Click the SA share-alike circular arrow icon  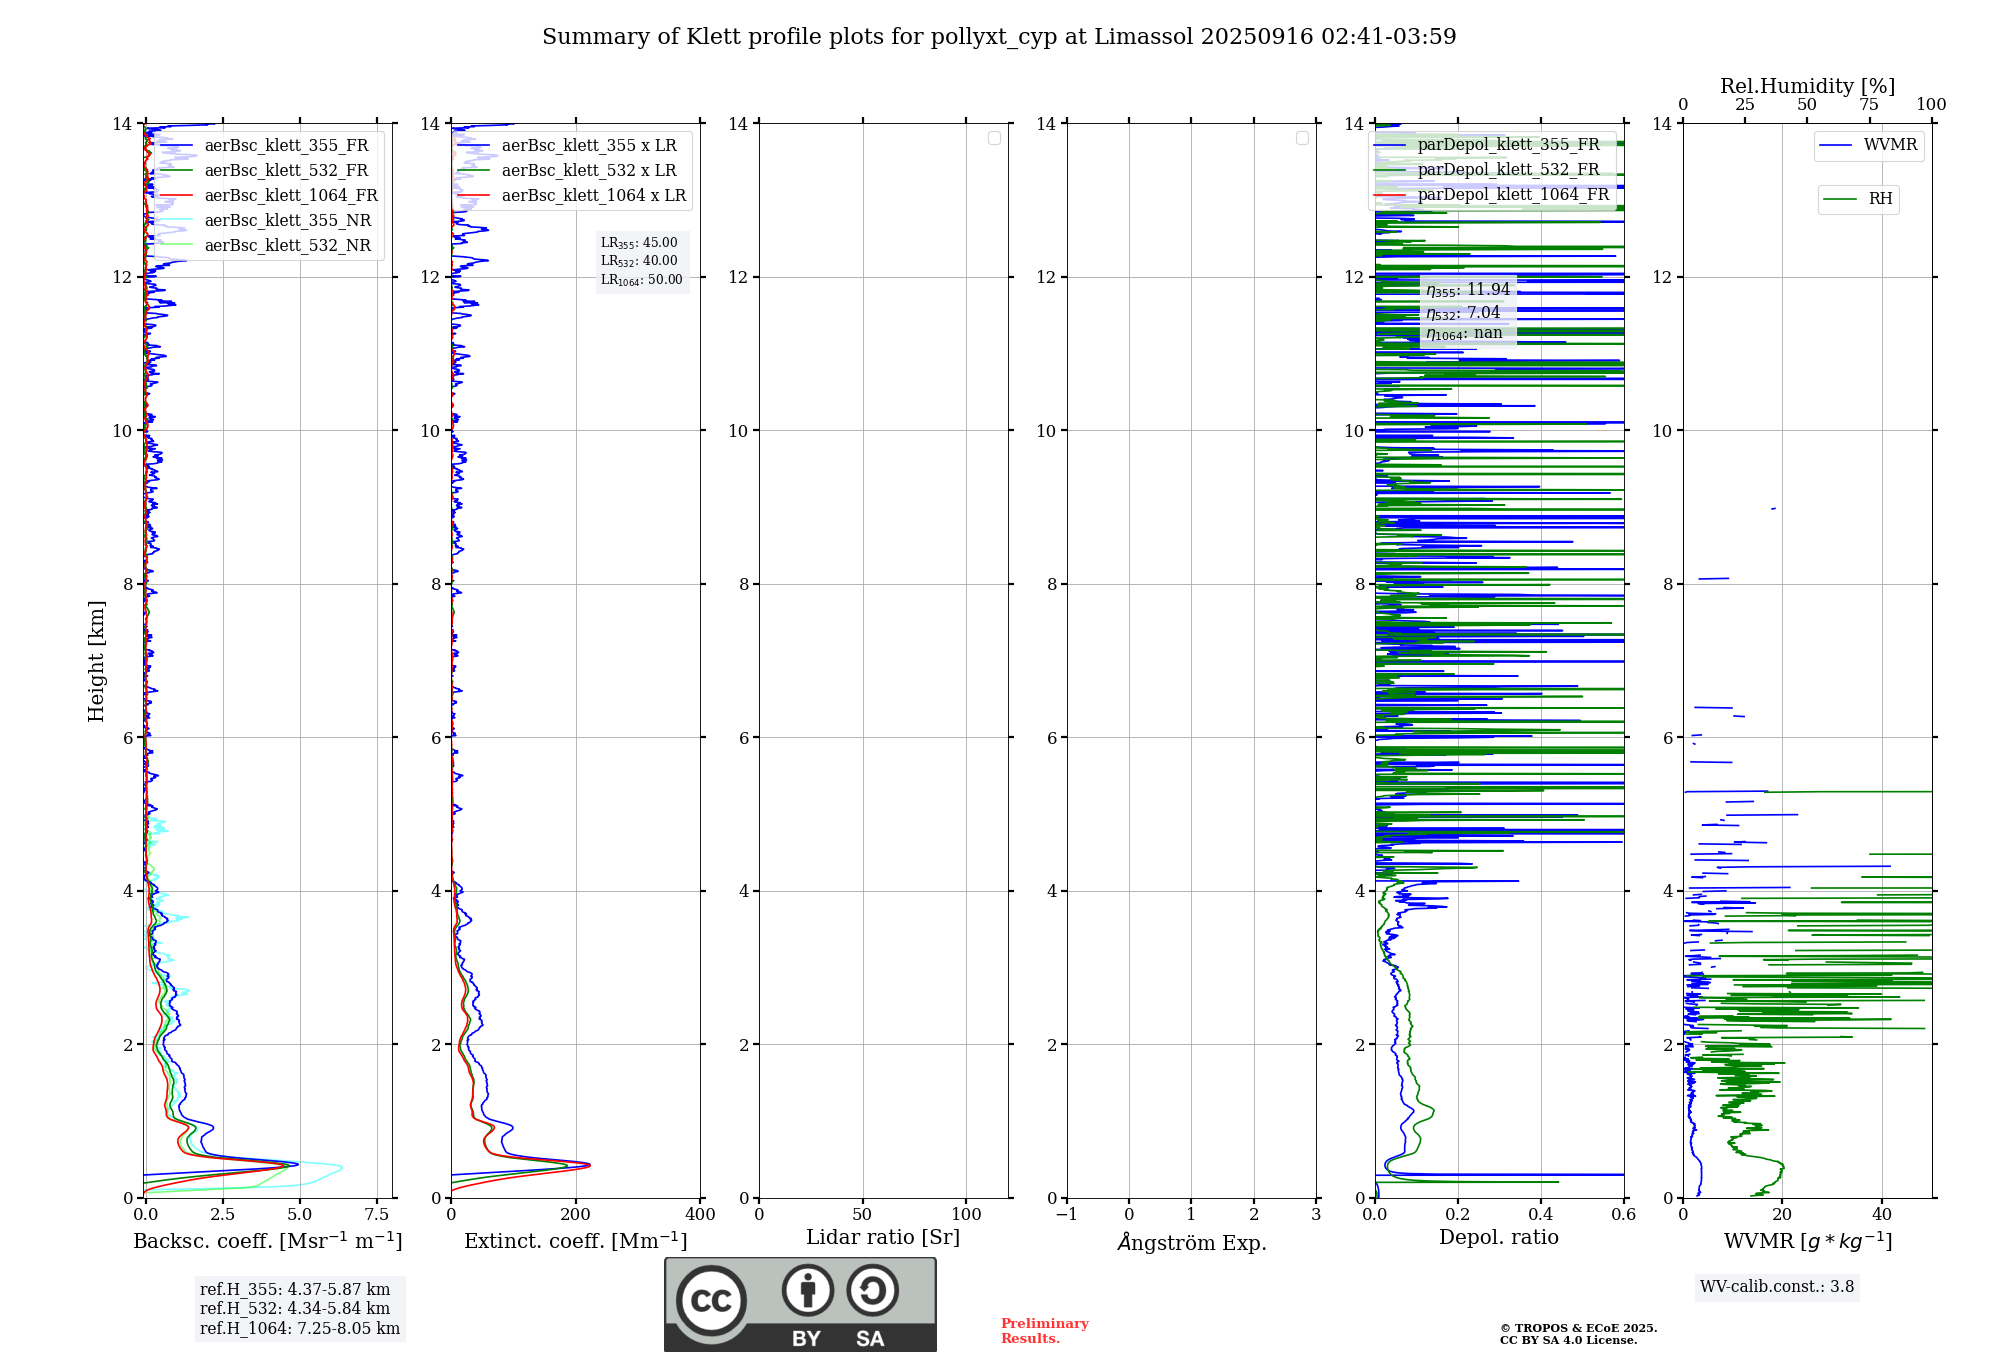click(872, 1290)
